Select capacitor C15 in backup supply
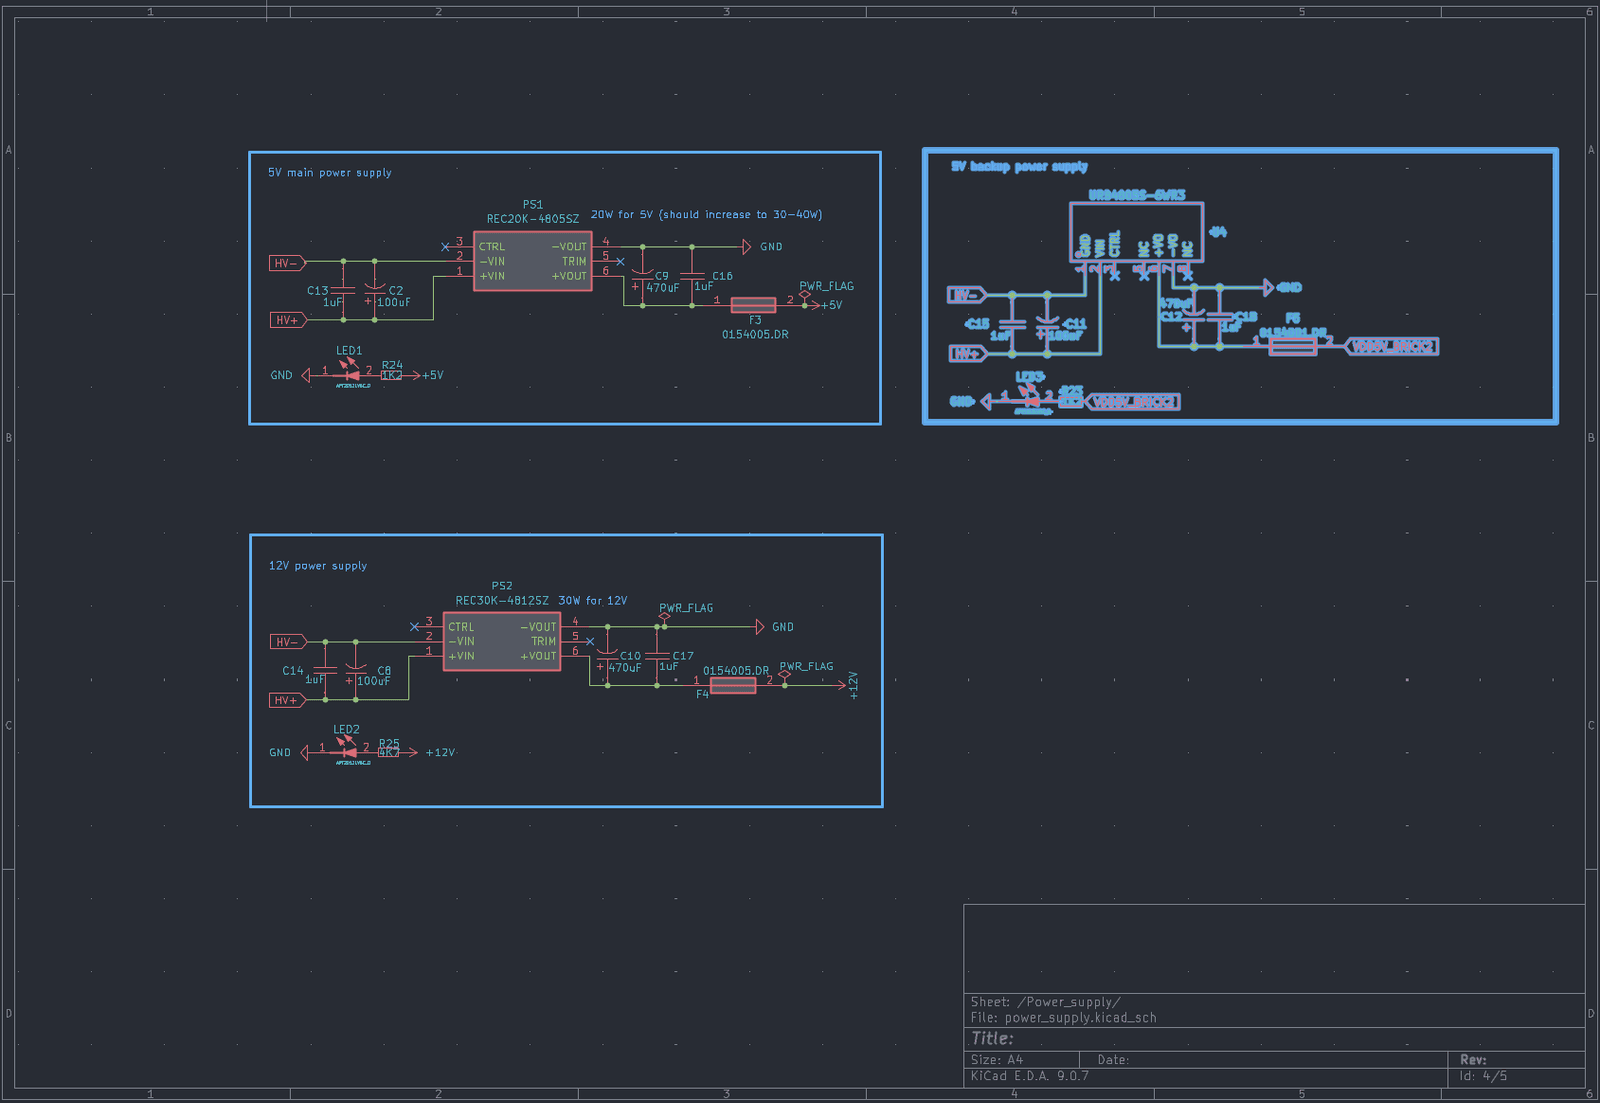Viewport: 1600px width, 1103px height. [1012, 324]
